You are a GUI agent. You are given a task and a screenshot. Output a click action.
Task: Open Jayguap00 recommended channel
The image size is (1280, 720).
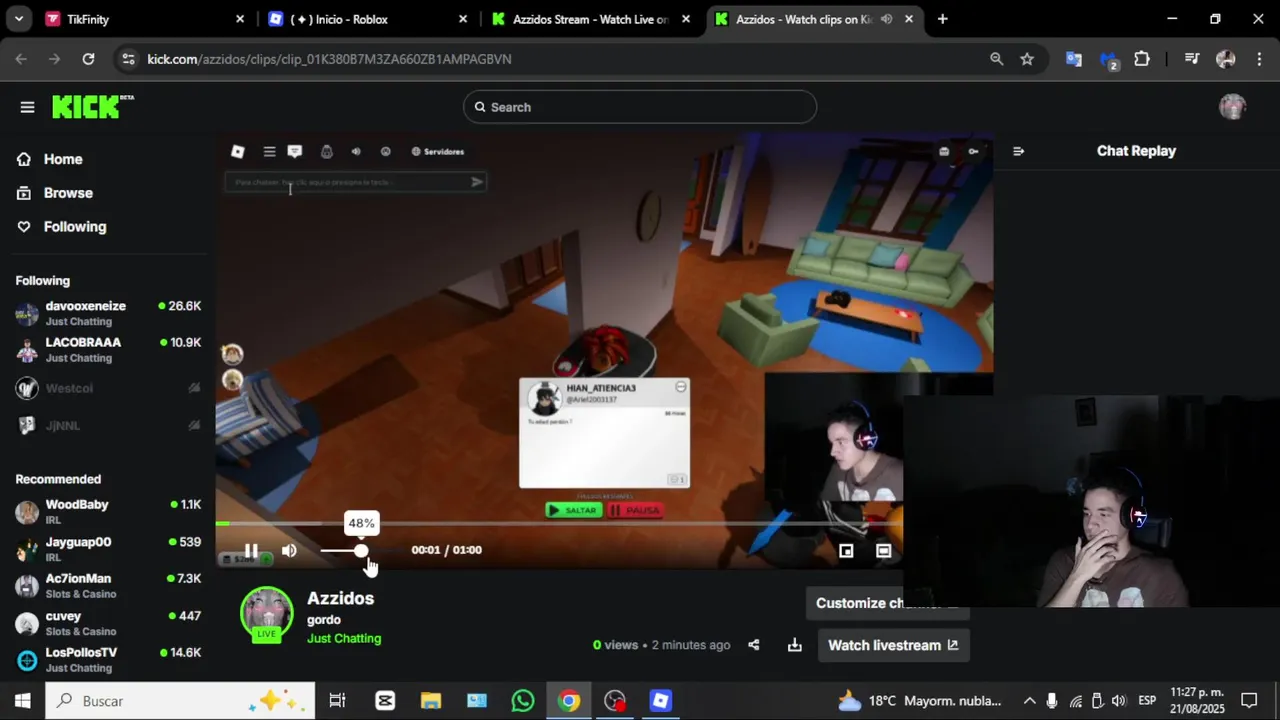click(x=108, y=549)
